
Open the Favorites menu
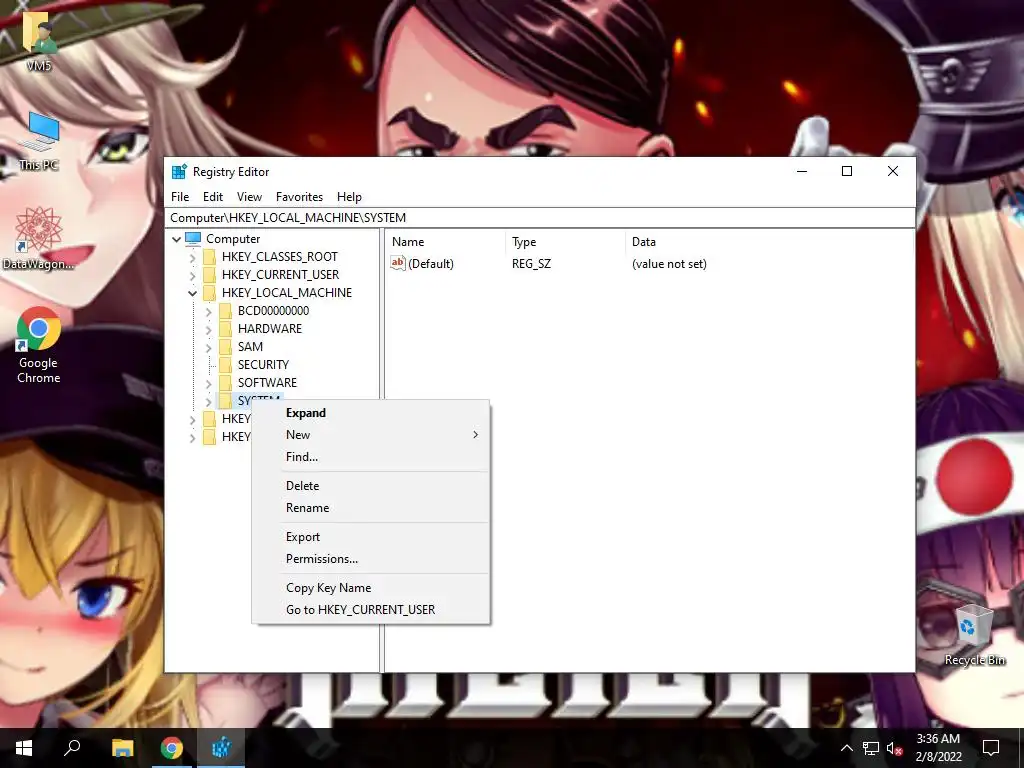point(299,197)
